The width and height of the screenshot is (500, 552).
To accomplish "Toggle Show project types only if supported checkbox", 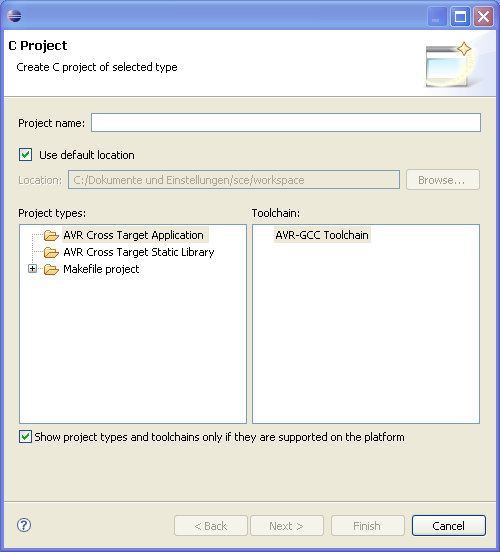I will (x=25, y=437).
